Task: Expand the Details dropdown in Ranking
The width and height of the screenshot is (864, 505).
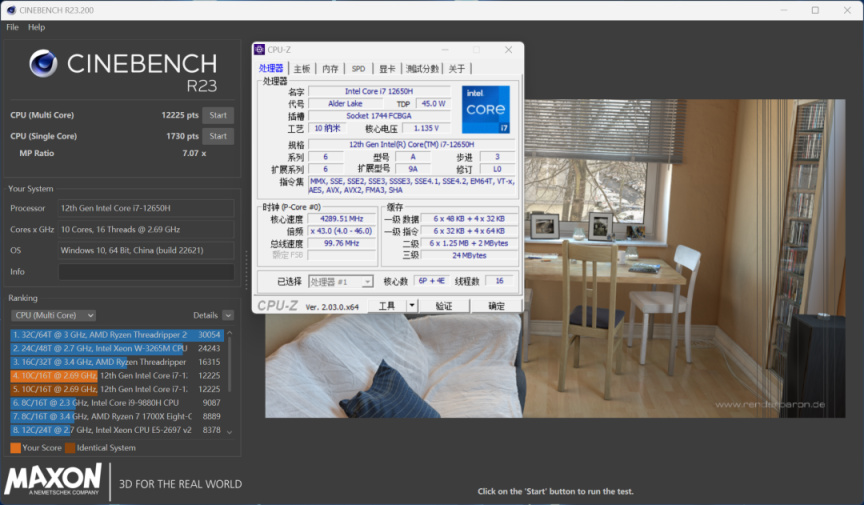Action: point(228,315)
